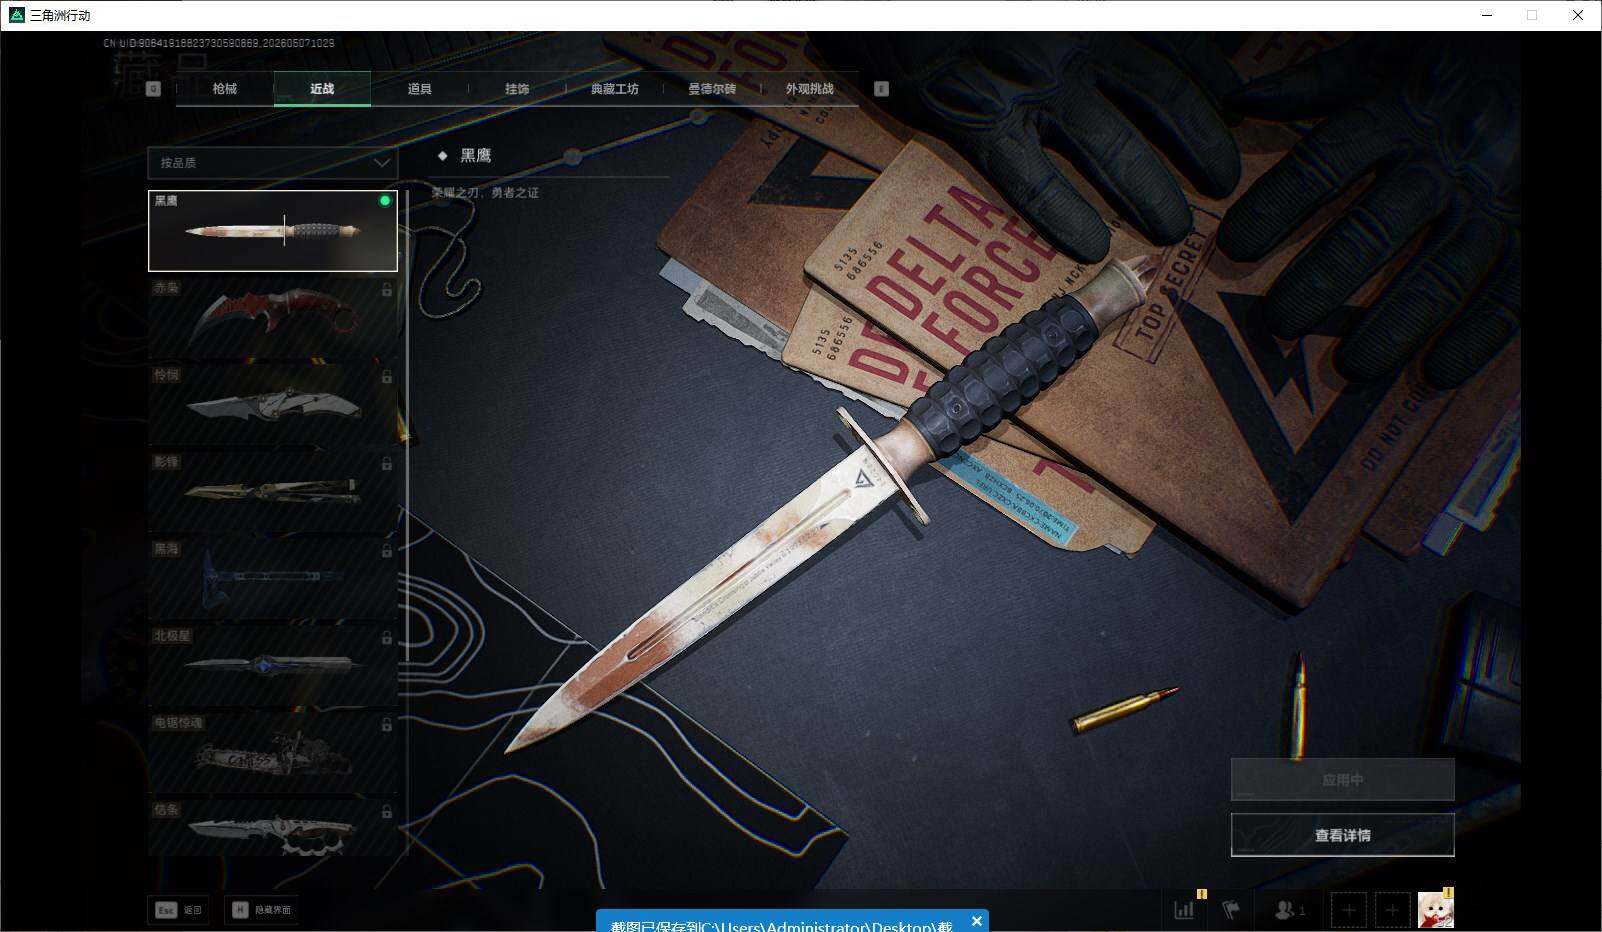Click the lock icon on 电锯惊魂
Viewport: 1602px width, 932px height.
click(x=386, y=725)
